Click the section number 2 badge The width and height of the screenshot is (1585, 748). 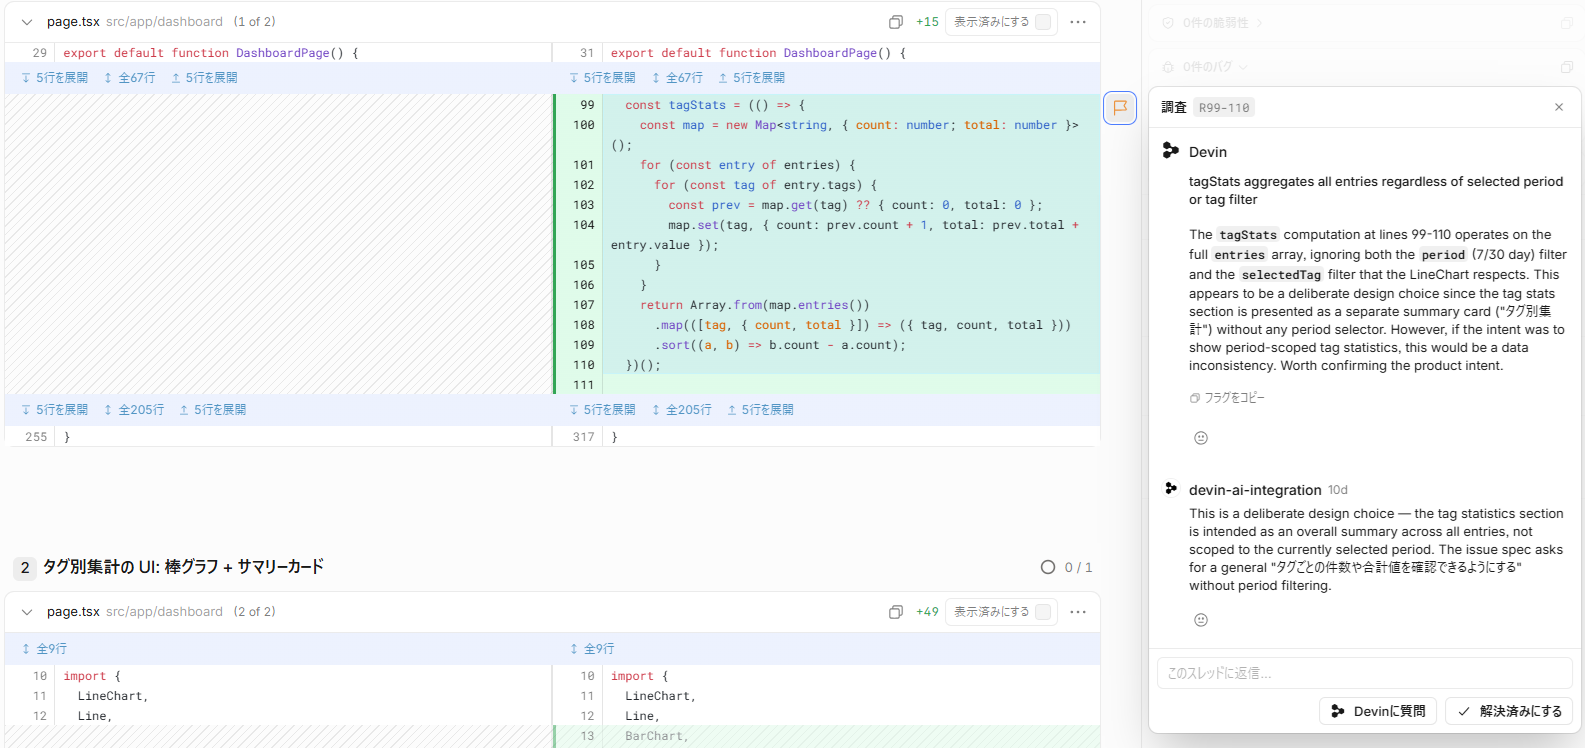(25, 568)
